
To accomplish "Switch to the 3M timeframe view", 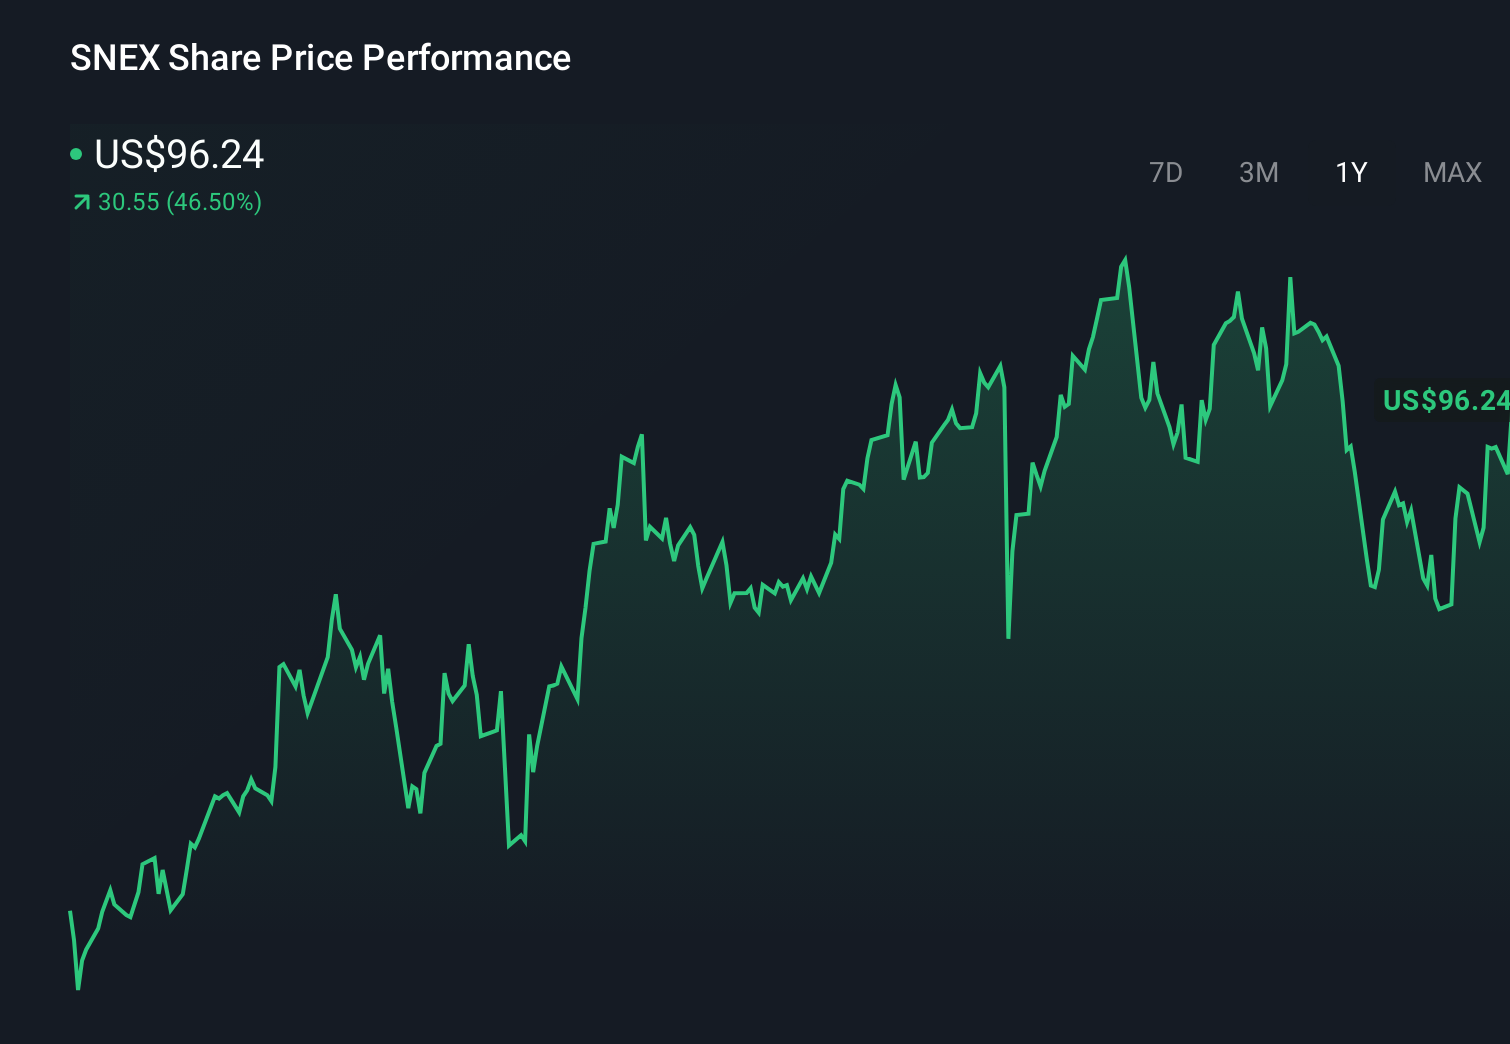I will [1259, 172].
